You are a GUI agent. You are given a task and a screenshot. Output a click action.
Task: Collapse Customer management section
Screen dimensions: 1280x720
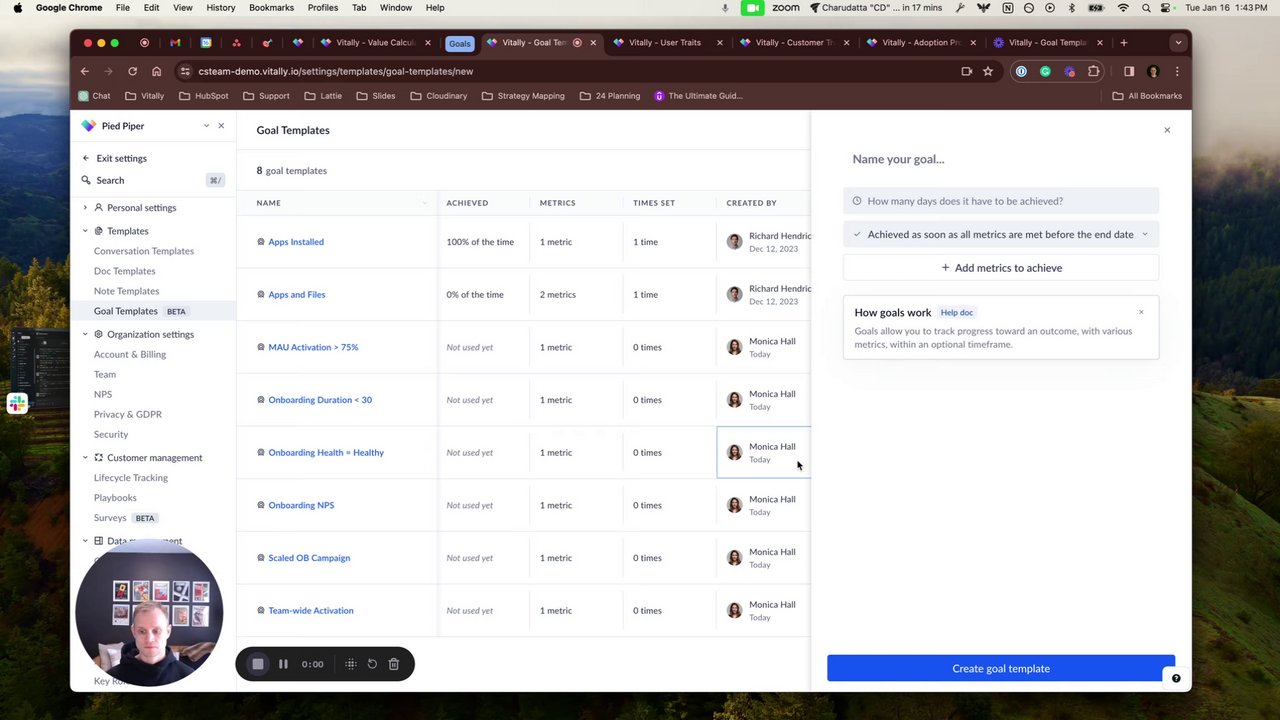click(x=85, y=457)
